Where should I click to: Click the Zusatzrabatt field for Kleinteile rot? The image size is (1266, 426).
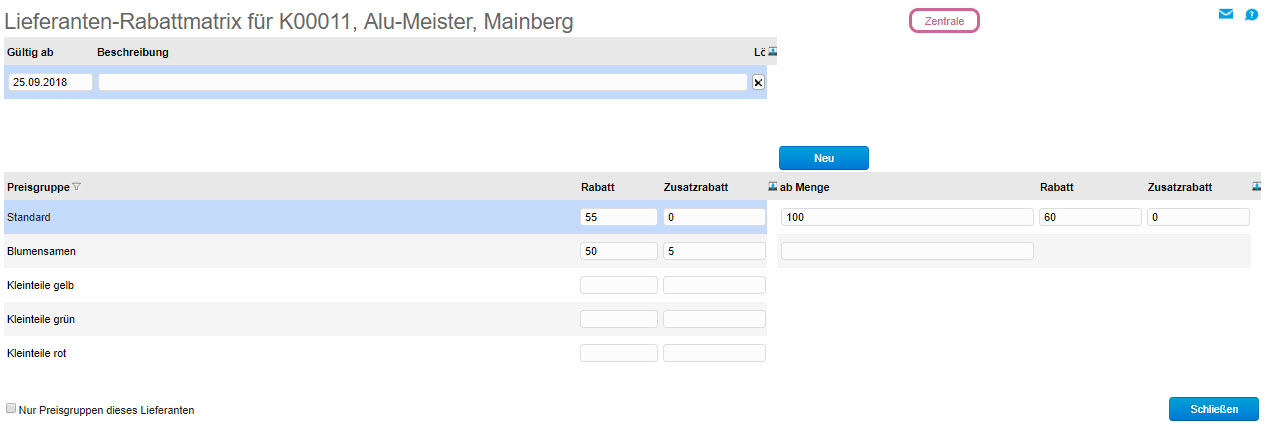(713, 353)
